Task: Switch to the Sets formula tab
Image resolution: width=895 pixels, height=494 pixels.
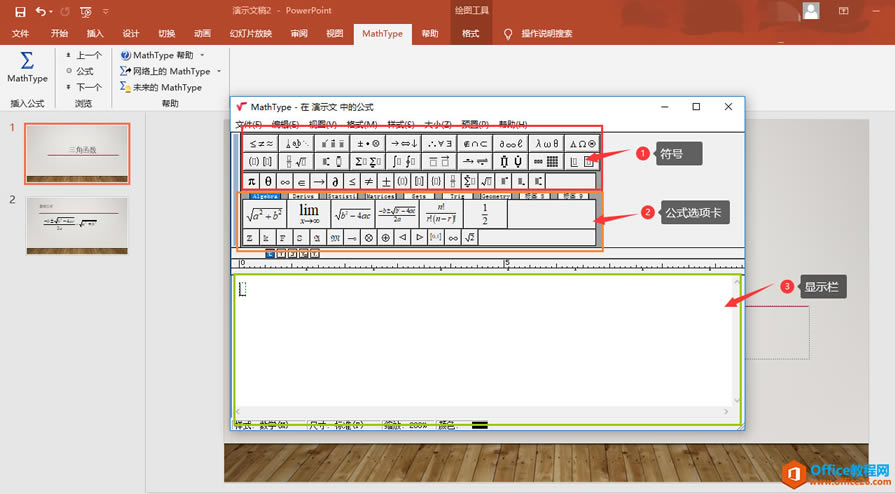Action: (419, 196)
